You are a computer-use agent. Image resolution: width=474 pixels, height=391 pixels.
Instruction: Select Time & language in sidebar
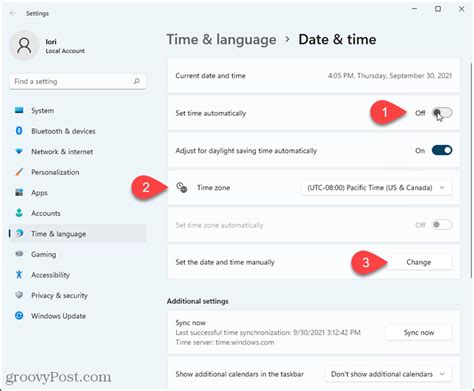pos(78,234)
